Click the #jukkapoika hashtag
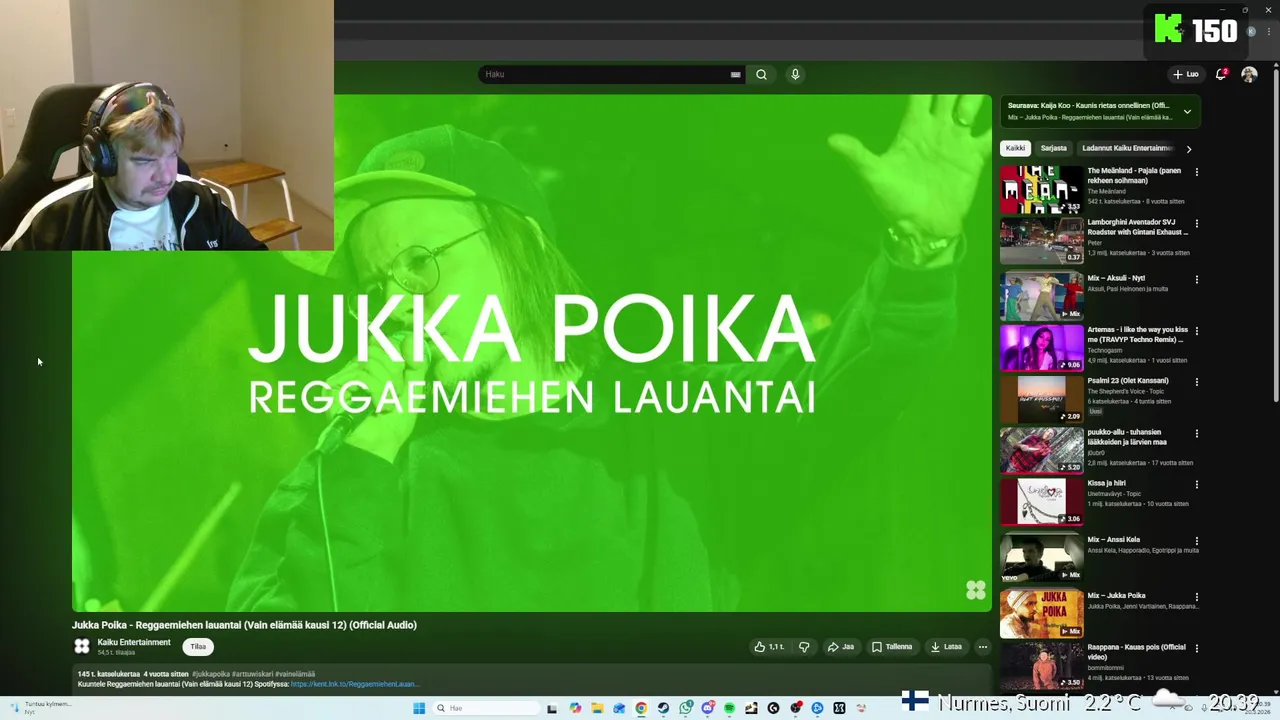This screenshot has height=720, width=1280. (x=211, y=674)
